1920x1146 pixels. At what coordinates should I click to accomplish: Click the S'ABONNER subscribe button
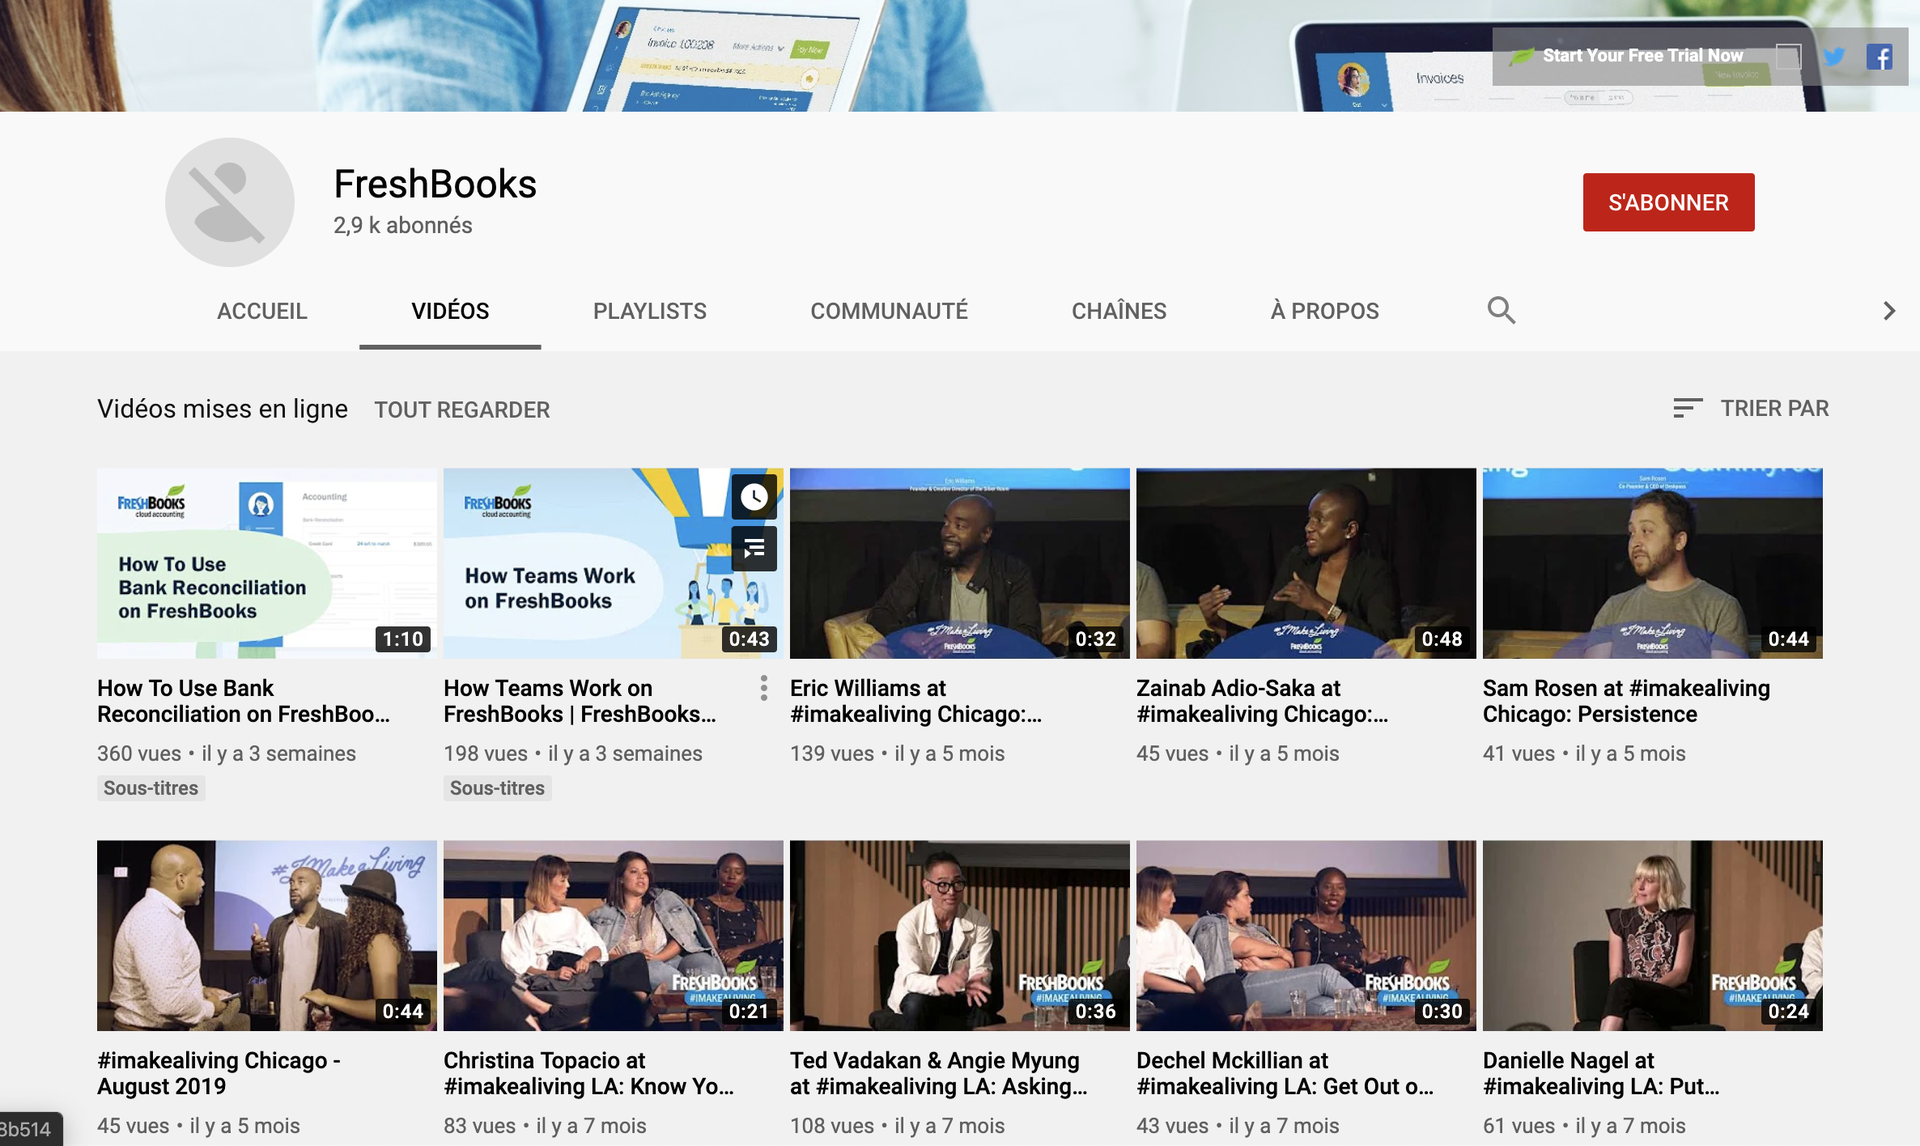click(1668, 202)
